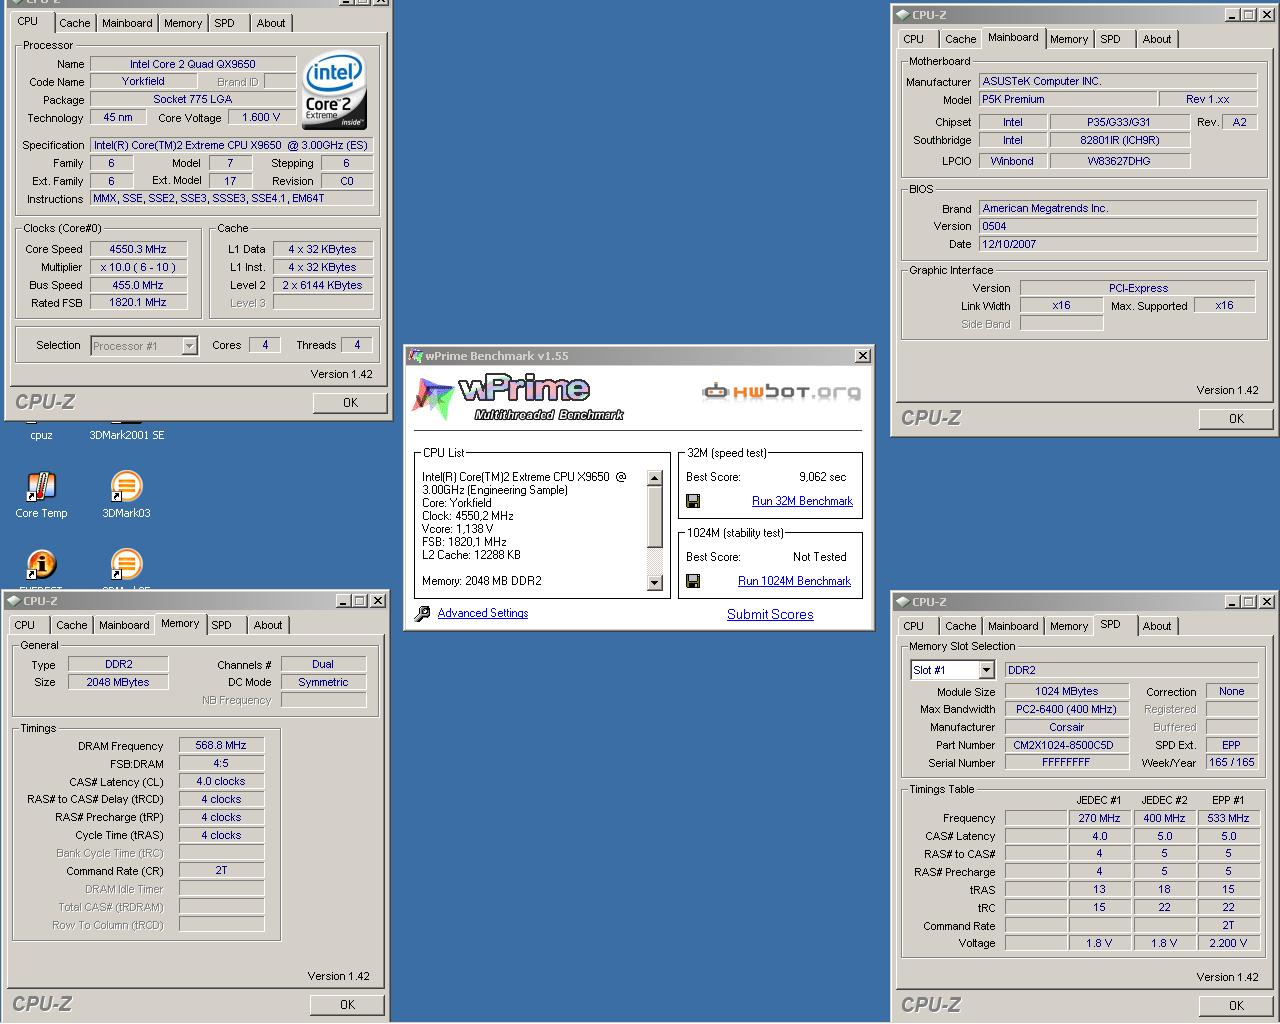Viewport: 1280px width, 1024px height.
Task: Click CPU List scrollbar up arrow
Action: [x=655, y=478]
